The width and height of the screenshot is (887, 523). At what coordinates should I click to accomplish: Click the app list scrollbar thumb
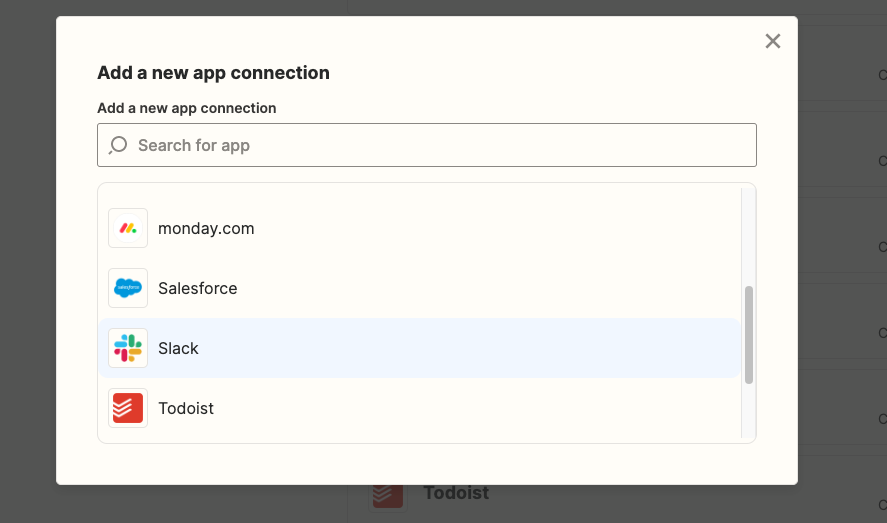[749, 334]
